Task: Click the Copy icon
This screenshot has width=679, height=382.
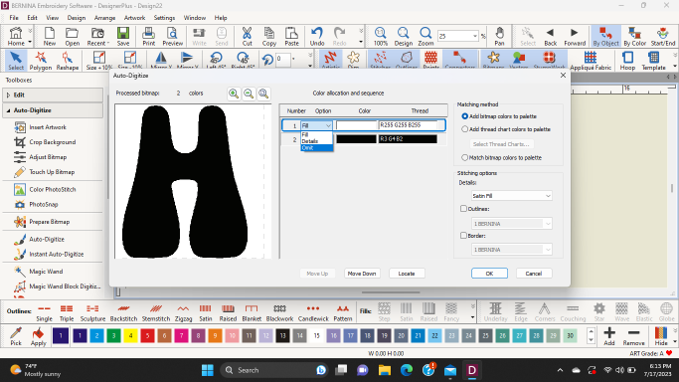Action: pos(269,36)
